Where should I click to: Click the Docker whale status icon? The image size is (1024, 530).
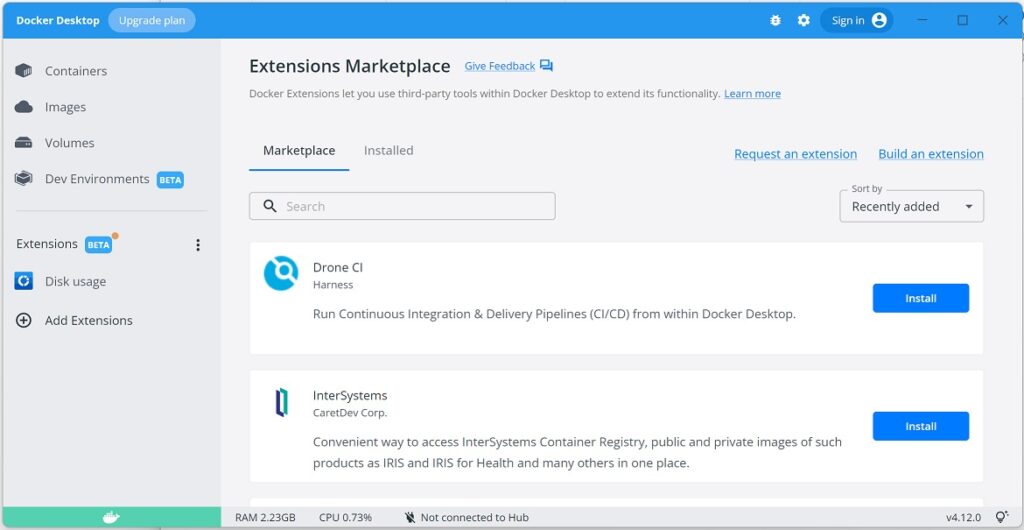112,518
